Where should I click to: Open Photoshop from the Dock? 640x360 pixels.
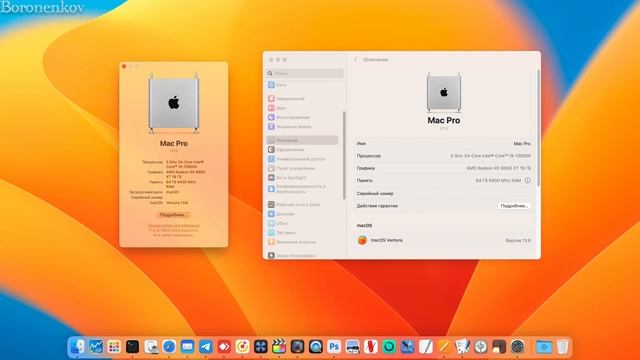334,347
